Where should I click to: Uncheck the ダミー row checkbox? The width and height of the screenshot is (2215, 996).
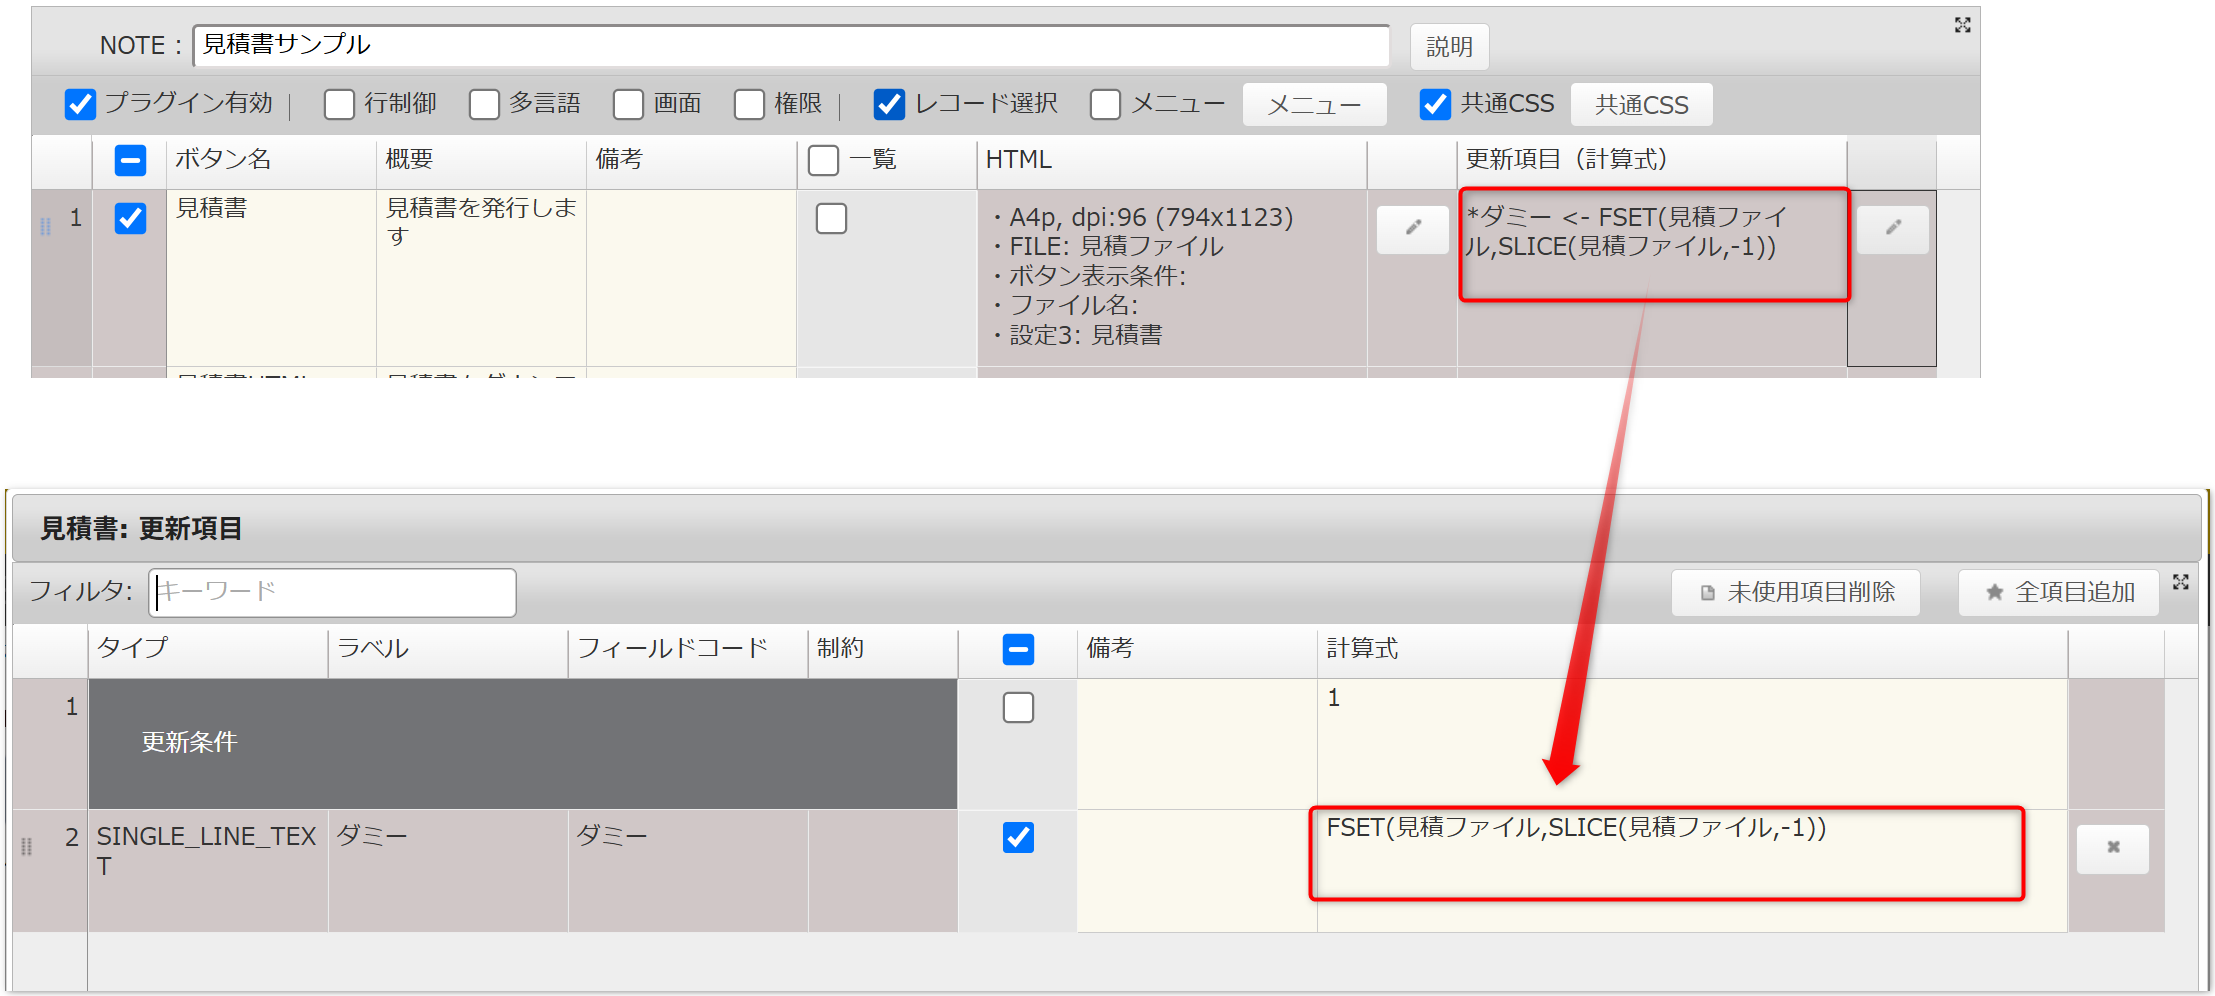pos(1018,837)
